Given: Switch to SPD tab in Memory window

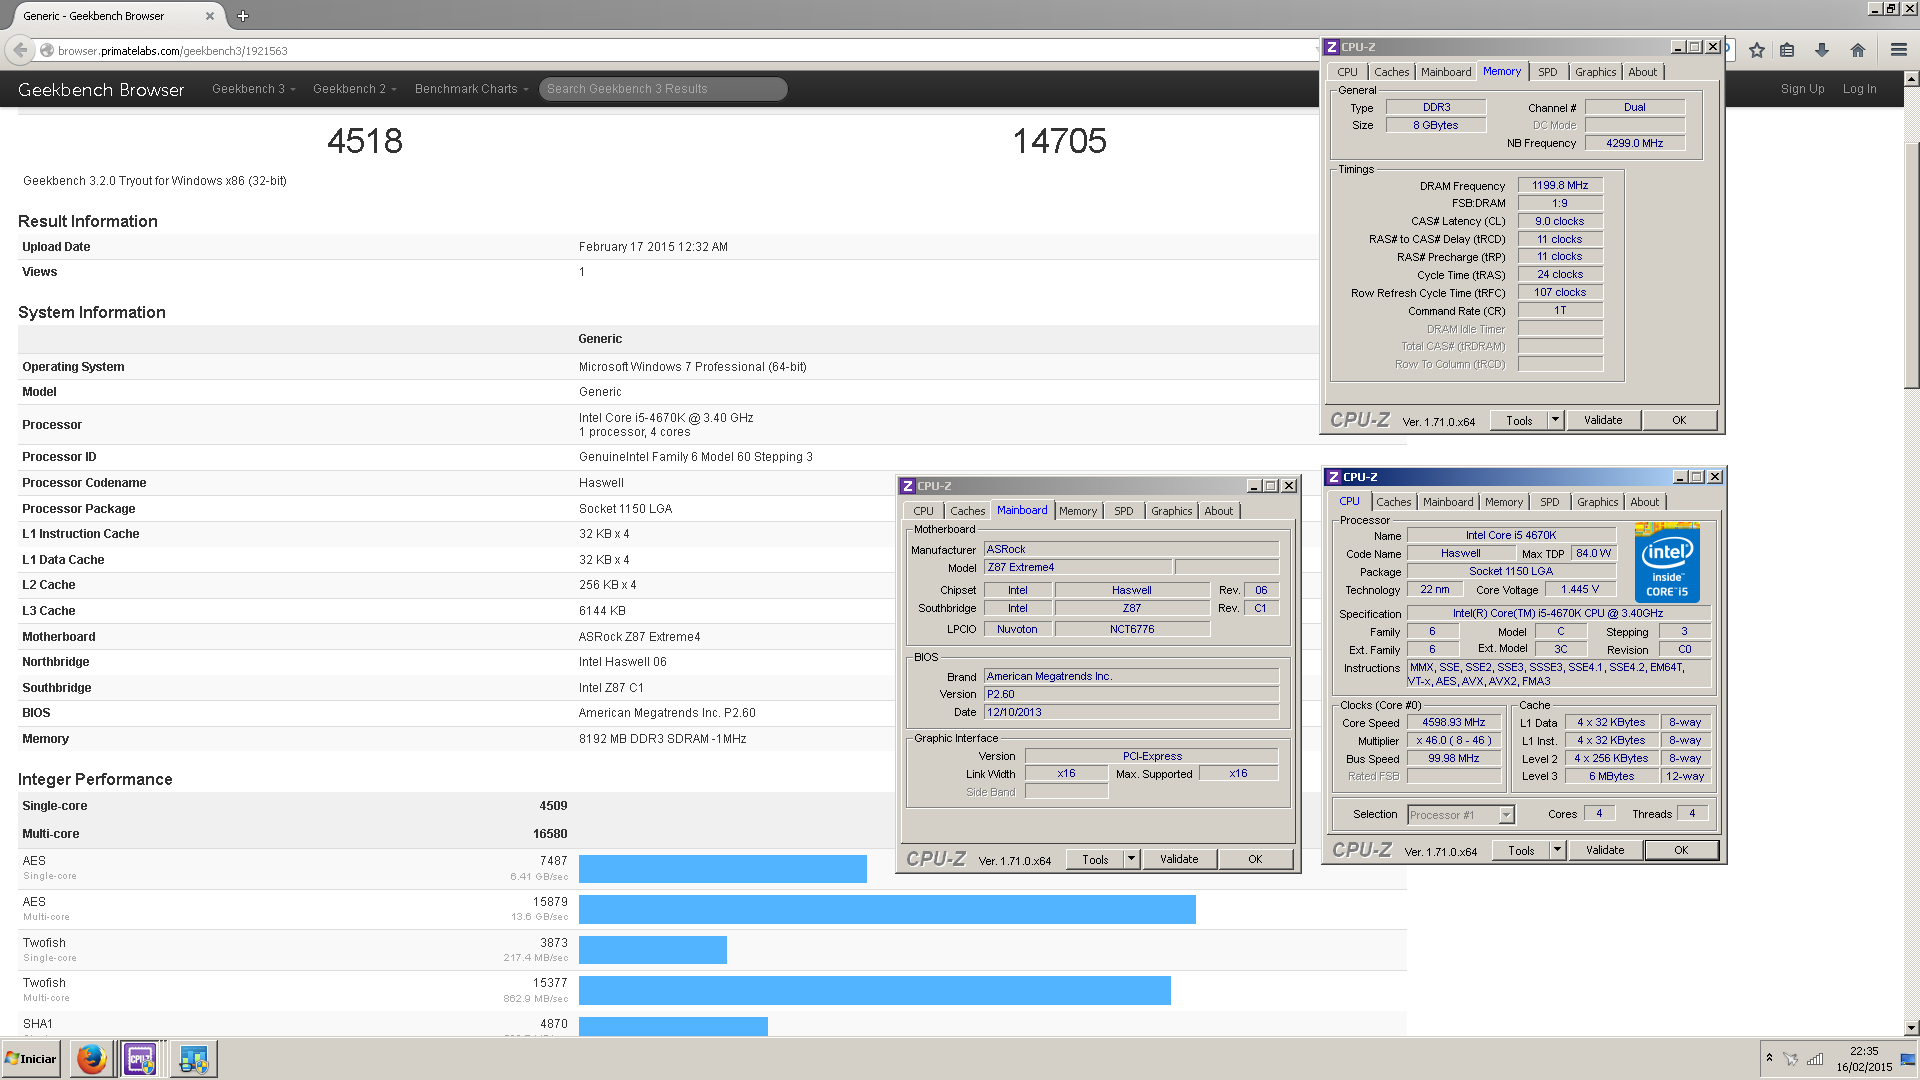Looking at the screenshot, I should coord(1547,72).
